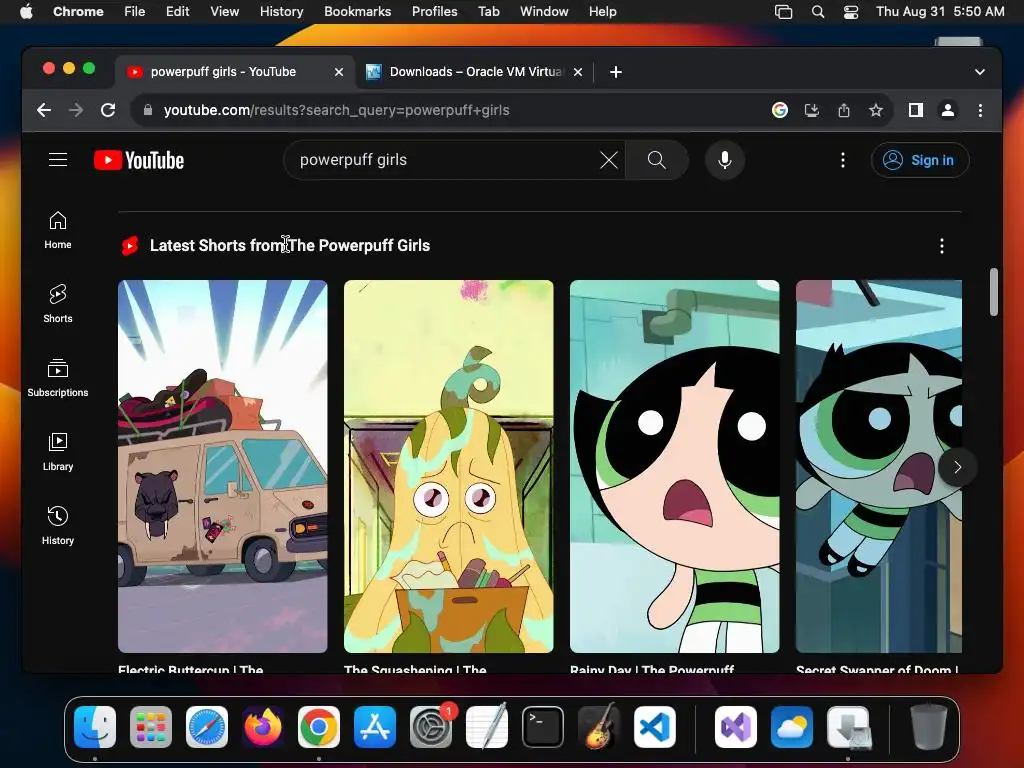Open Library in sidebar
The width and height of the screenshot is (1024, 768).
(x=58, y=452)
